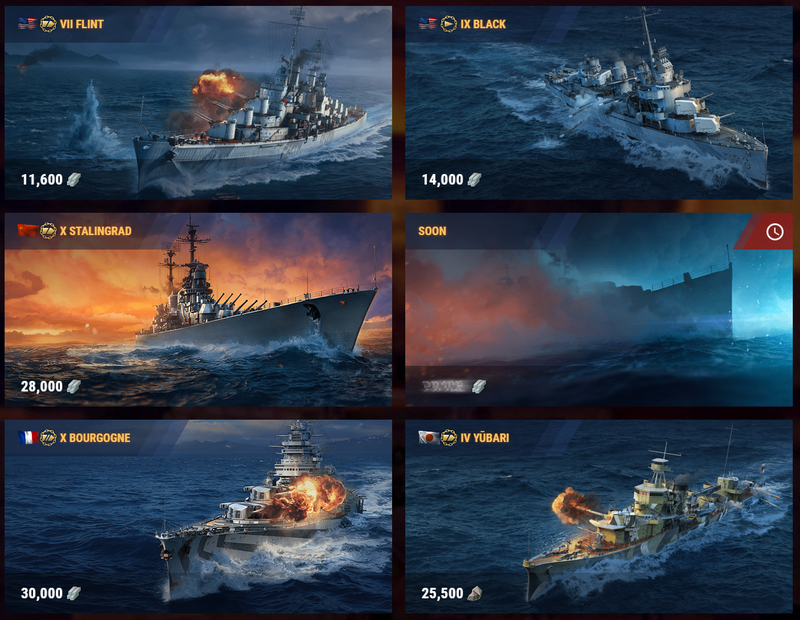Click the steel currency icon beside 11,600
The height and width of the screenshot is (620, 800).
tap(74, 180)
